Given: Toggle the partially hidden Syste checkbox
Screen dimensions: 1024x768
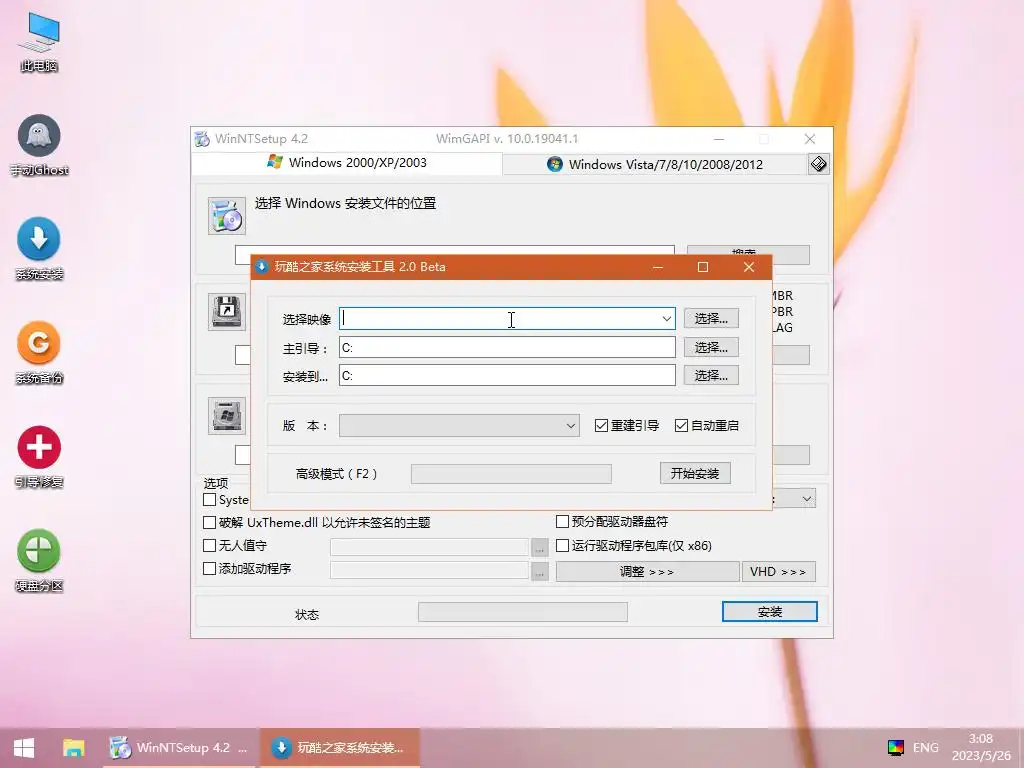Looking at the screenshot, I should [210, 500].
